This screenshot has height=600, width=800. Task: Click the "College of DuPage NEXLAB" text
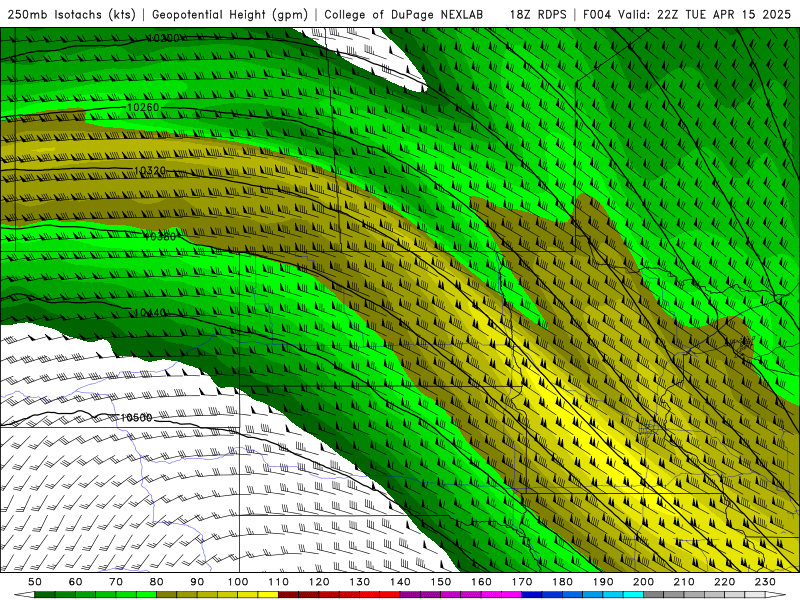[403, 14]
